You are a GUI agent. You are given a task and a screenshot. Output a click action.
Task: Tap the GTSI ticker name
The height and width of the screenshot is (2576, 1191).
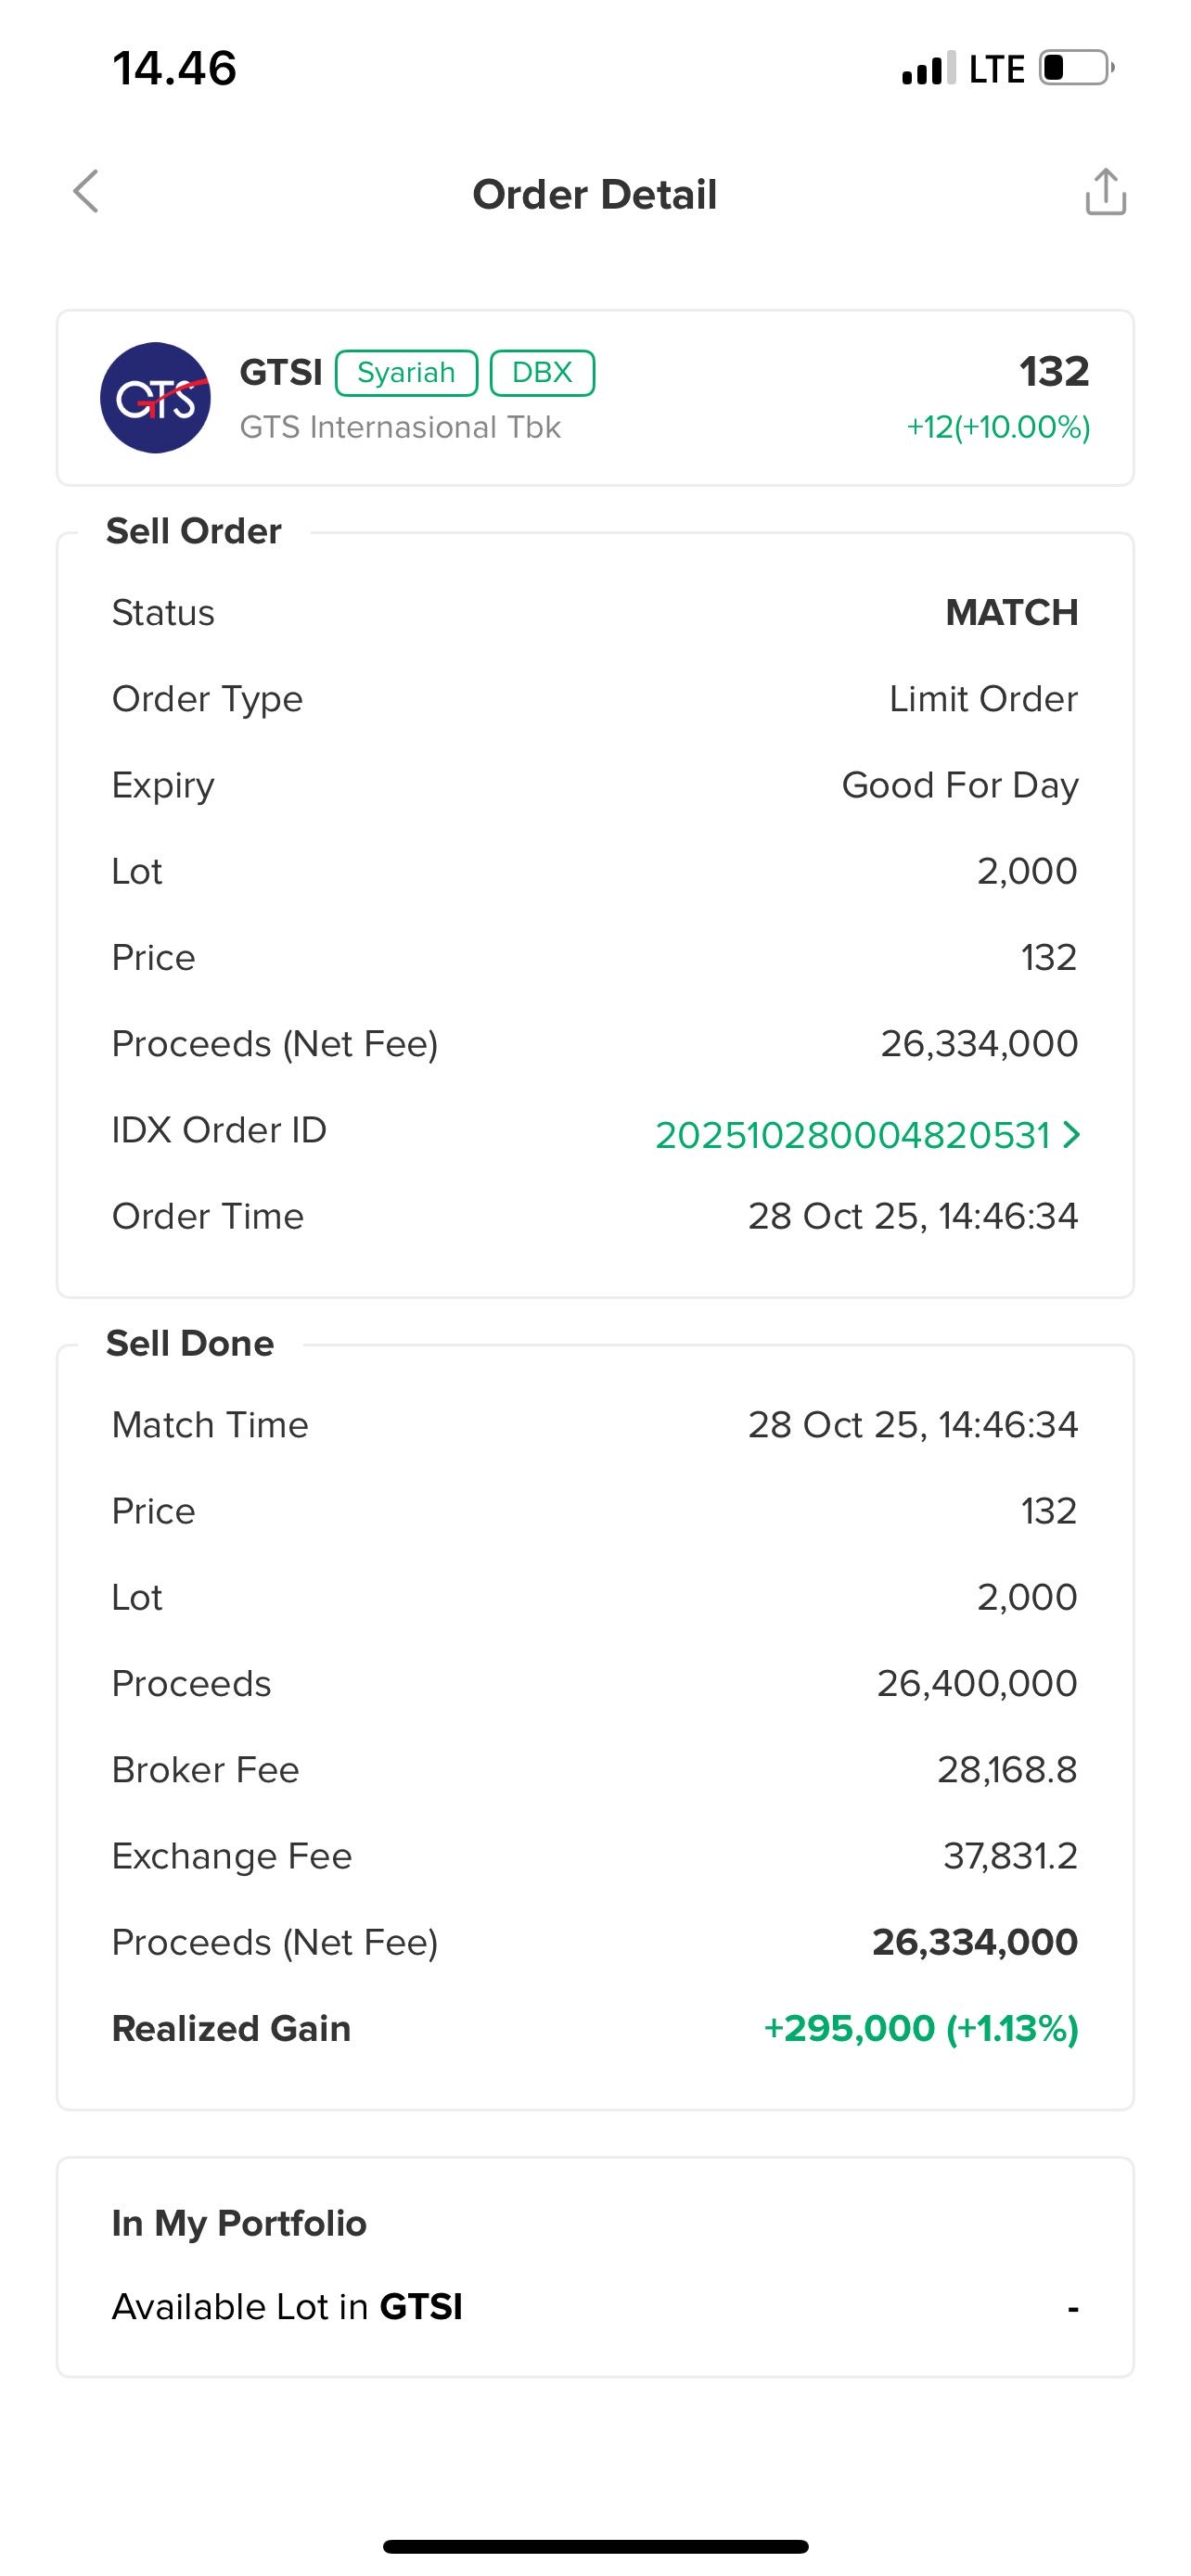point(281,373)
